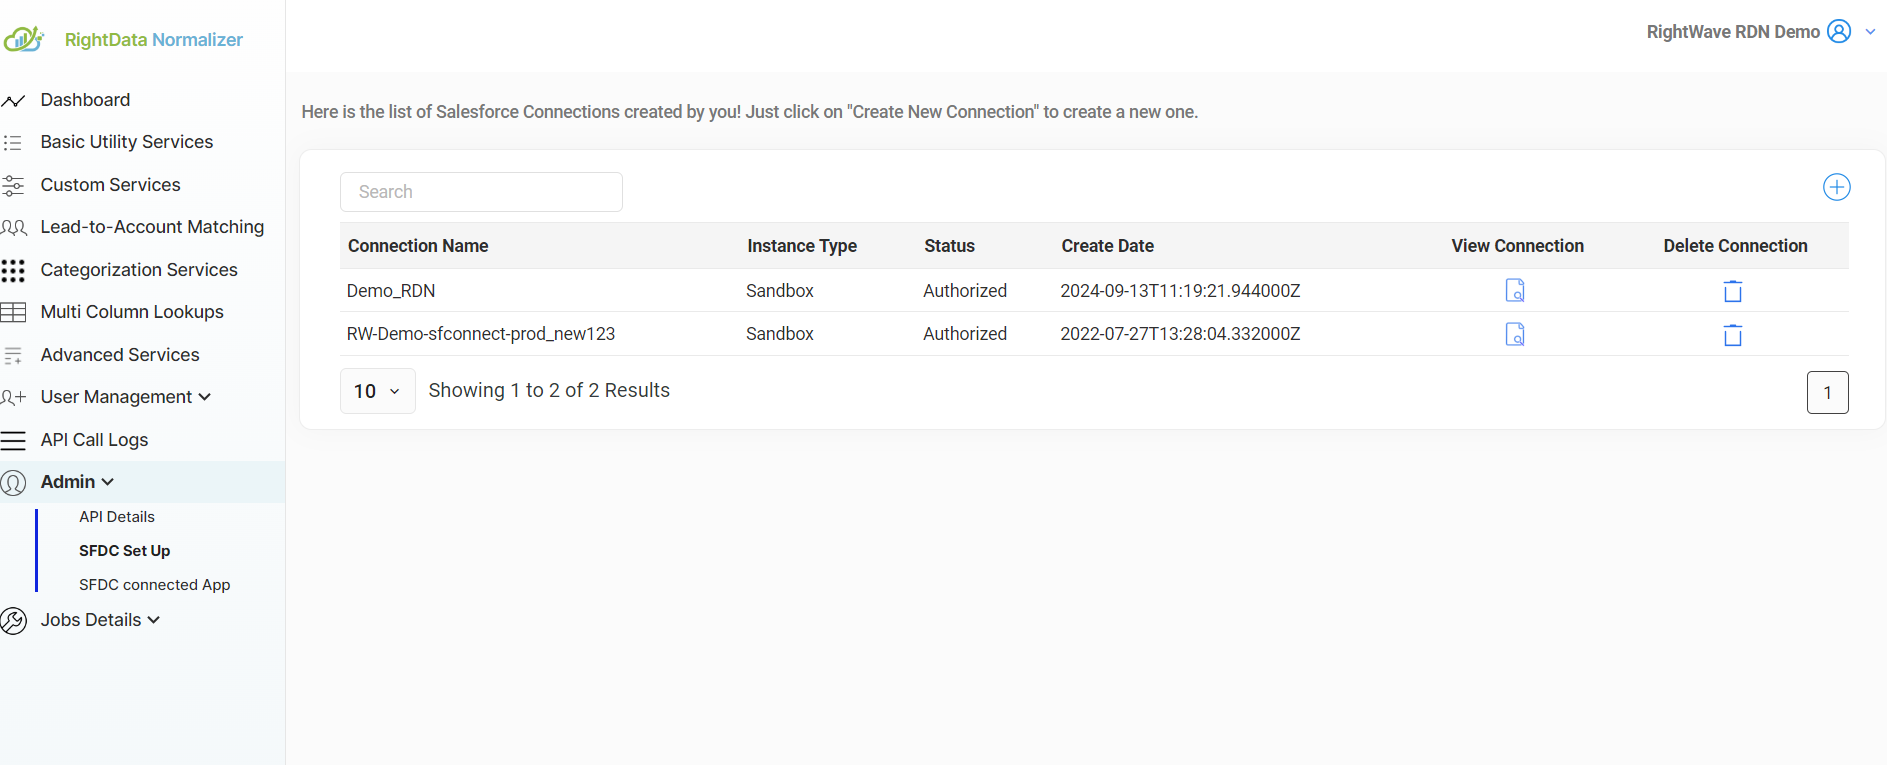Go to Custom Services
The image size is (1887, 765).
pyautogui.click(x=110, y=185)
